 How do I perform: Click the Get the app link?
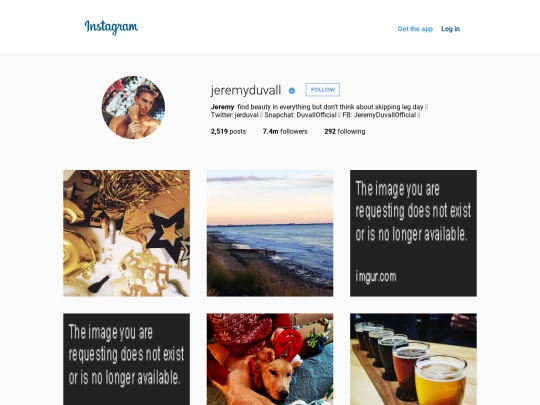point(415,29)
